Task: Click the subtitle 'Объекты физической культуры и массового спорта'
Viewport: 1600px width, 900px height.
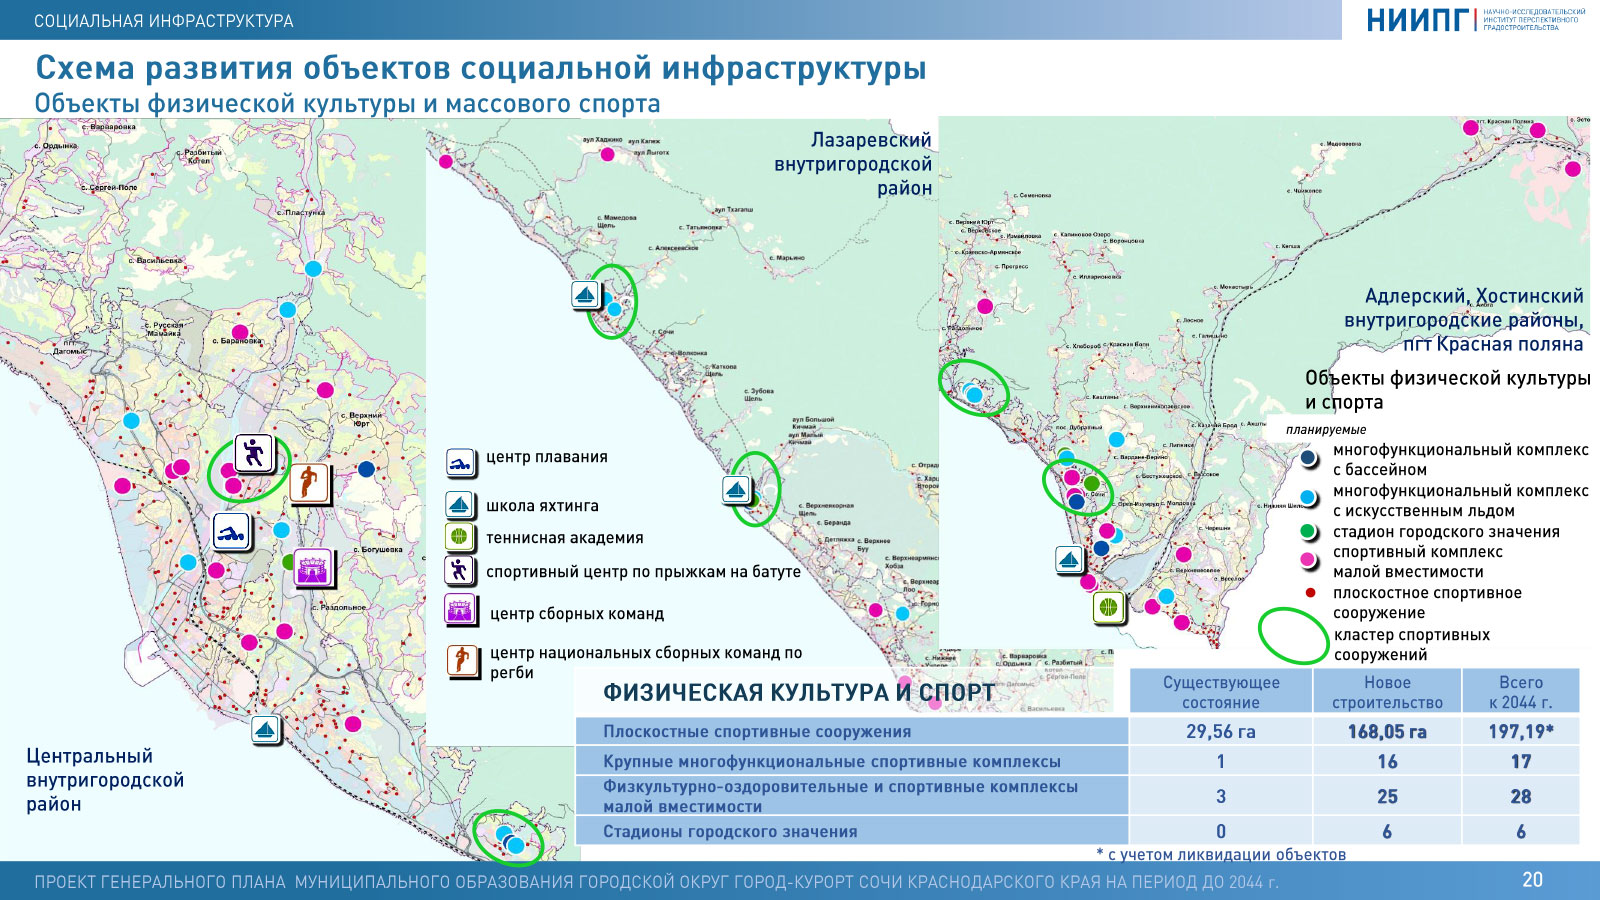Action: pos(347,104)
